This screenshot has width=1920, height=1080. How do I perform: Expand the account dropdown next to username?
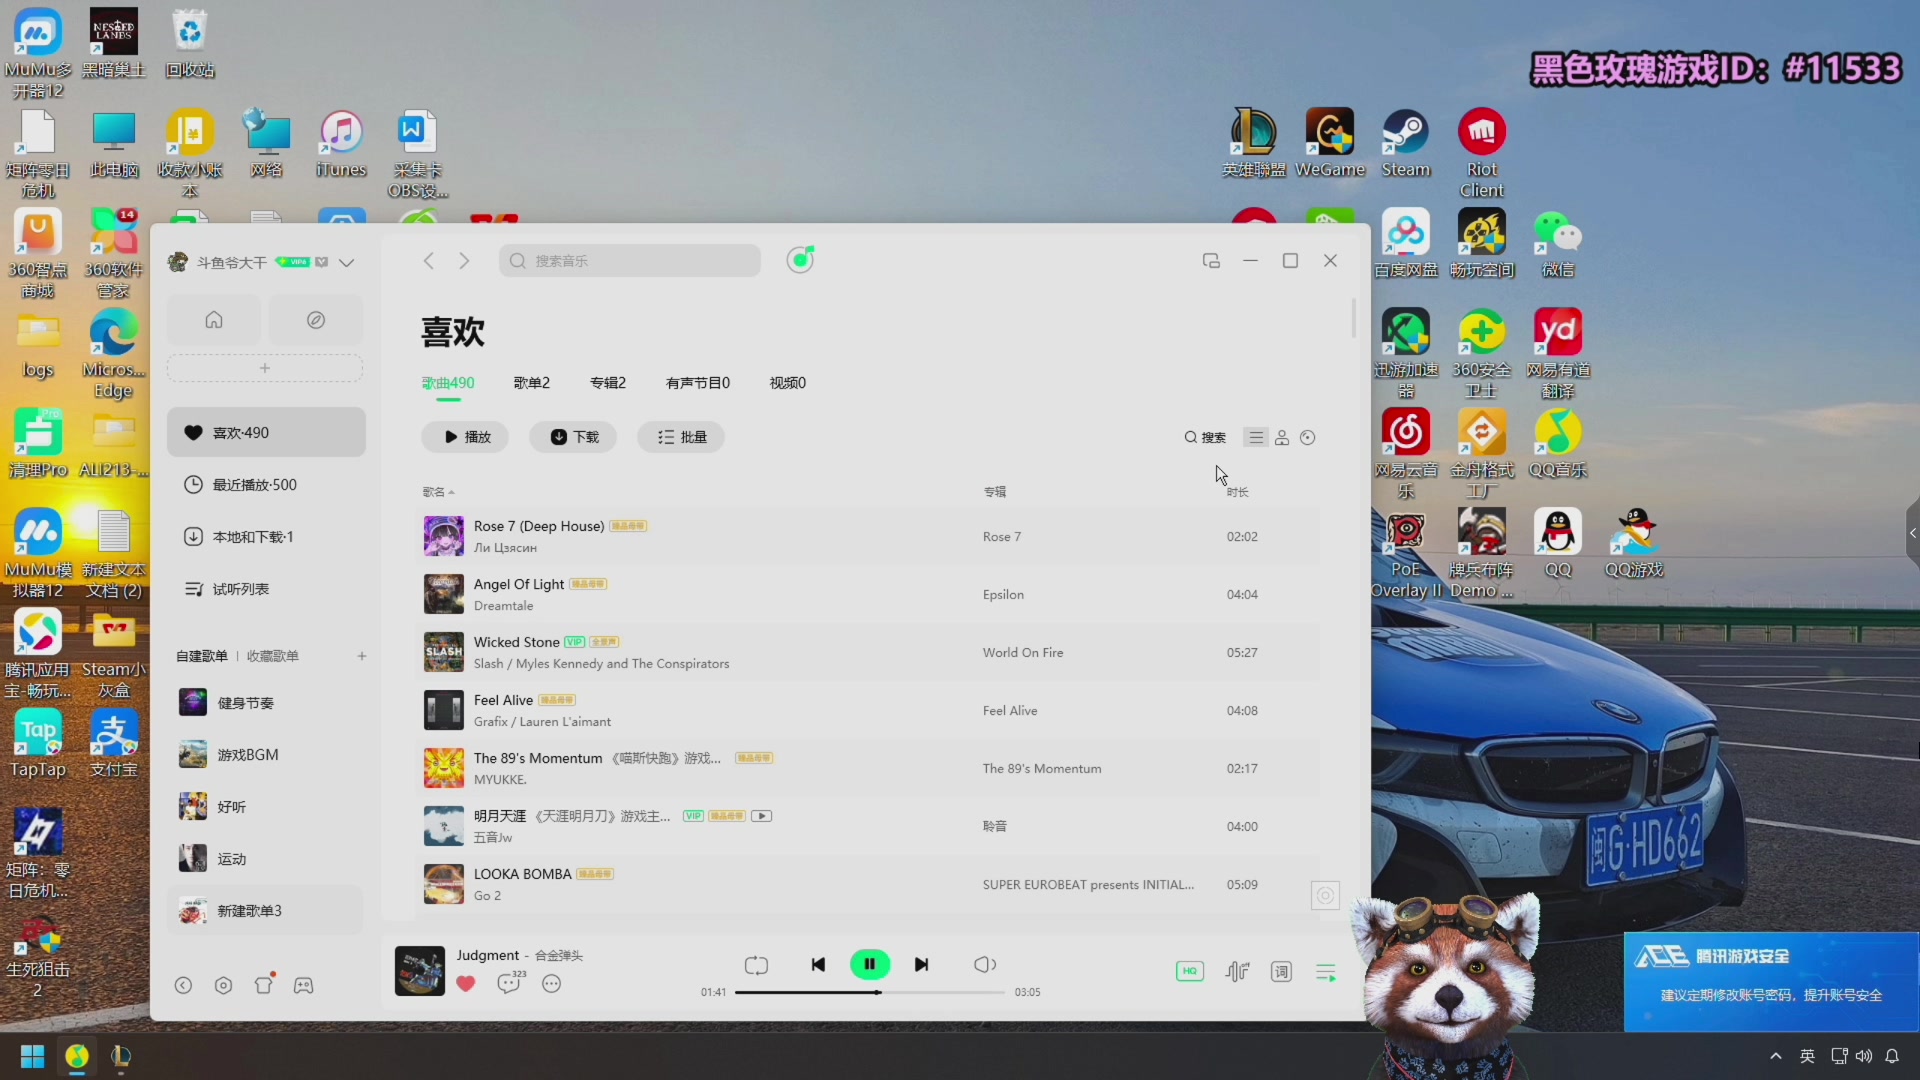tap(347, 262)
